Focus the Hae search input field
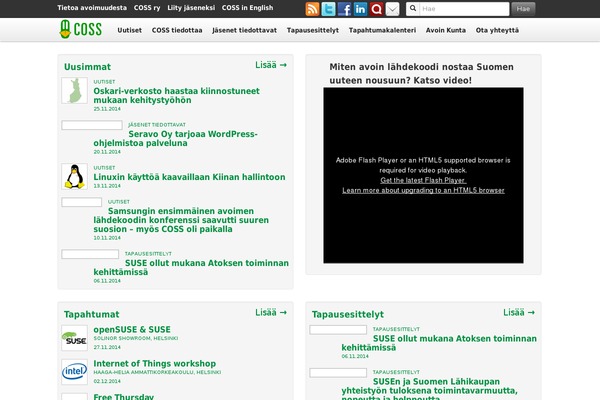Image resolution: width=600 pixels, height=400 pixels. point(464,9)
